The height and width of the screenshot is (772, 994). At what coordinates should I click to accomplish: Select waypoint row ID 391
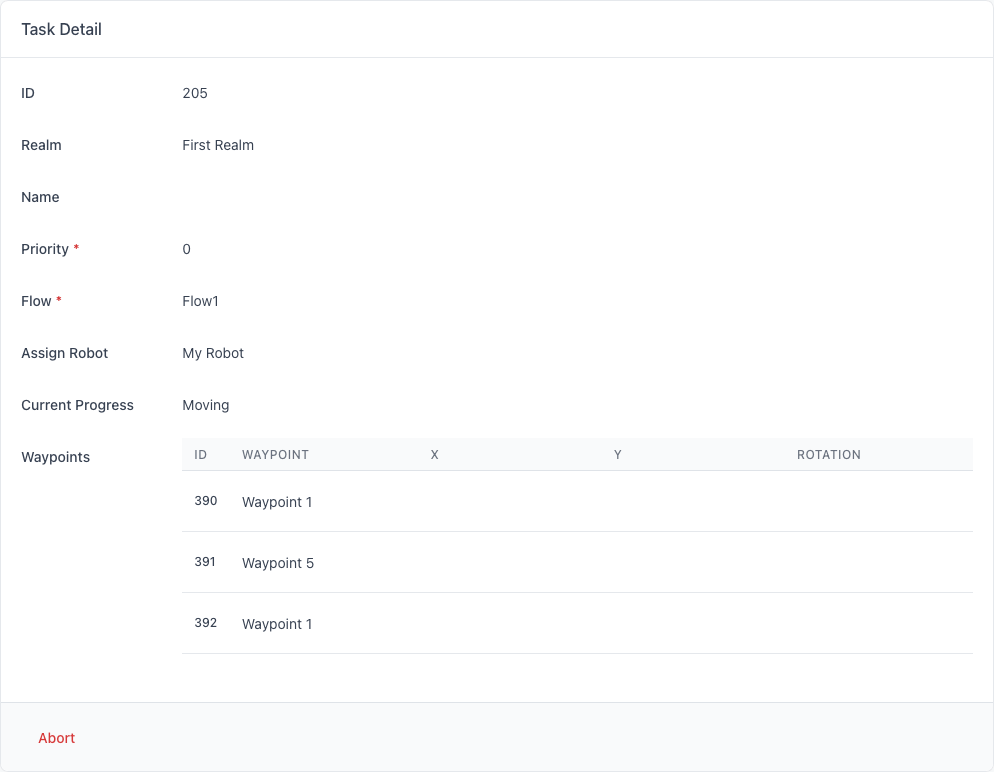205,562
